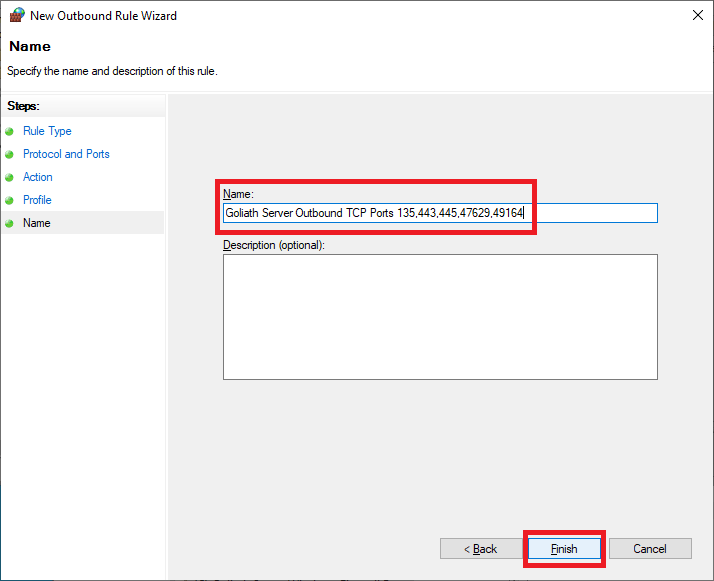Select the Name step in the Steps list

pyautogui.click(x=37, y=223)
